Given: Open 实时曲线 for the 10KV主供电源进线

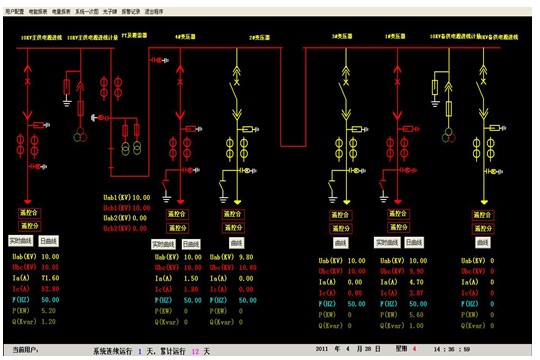Looking at the screenshot, I should (21, 241).
